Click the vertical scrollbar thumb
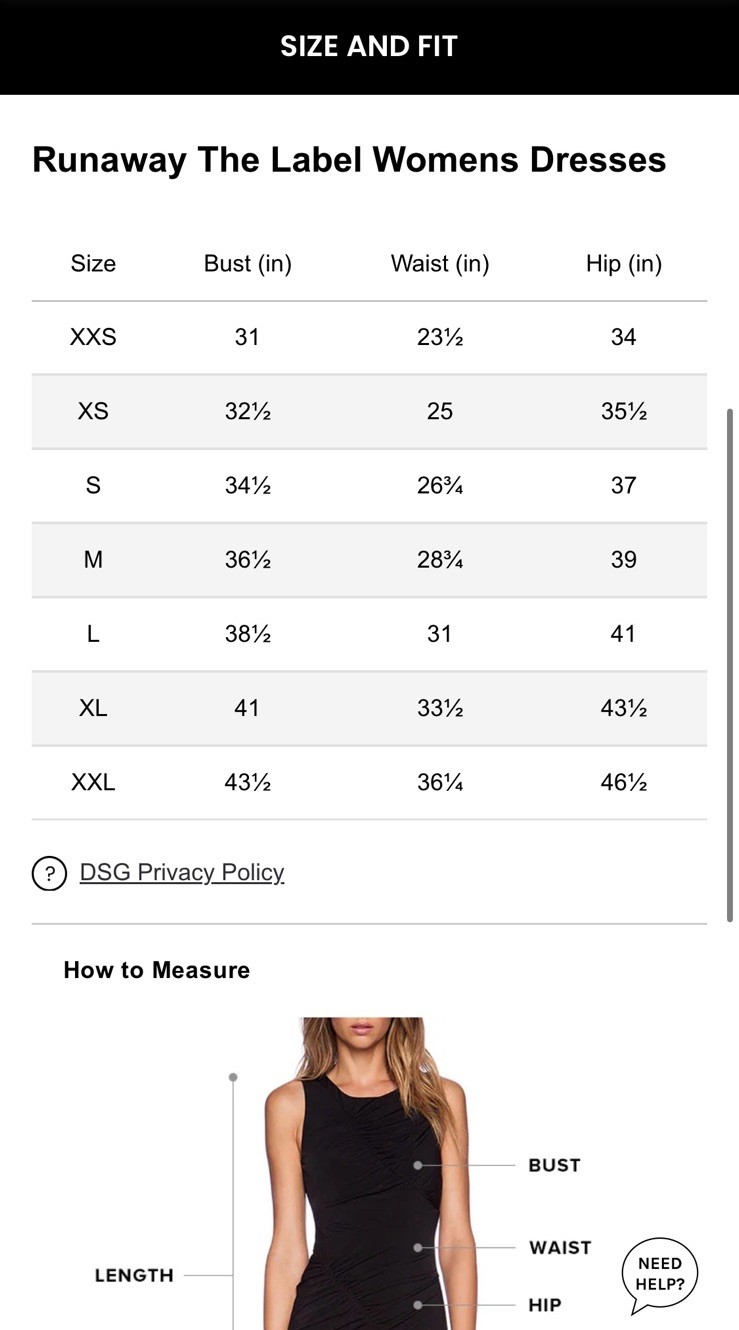 point(730,665)
